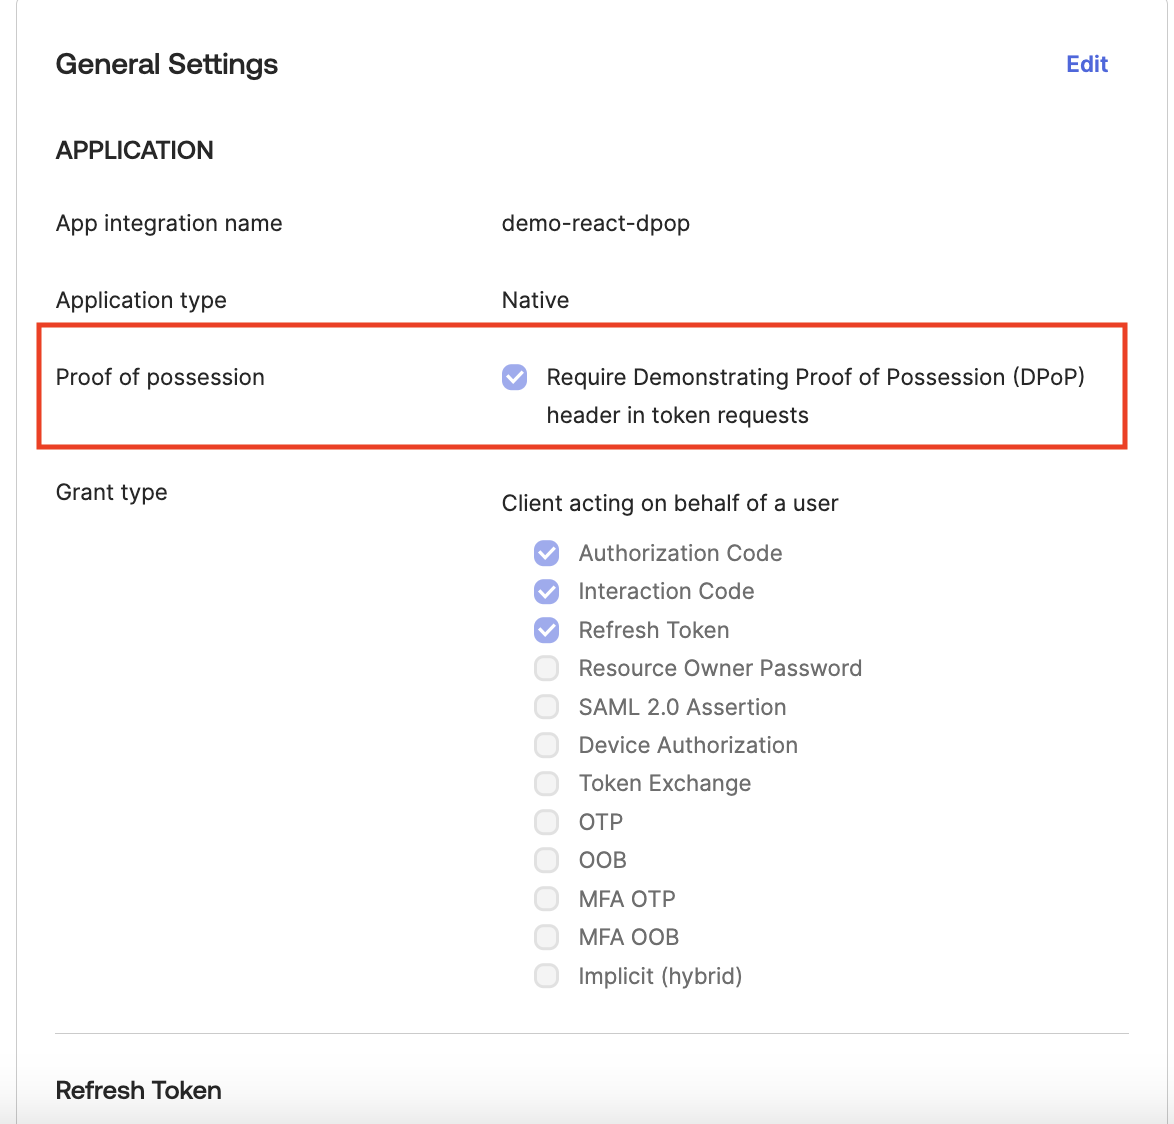1174x1124 pixels.
Task: Check the MFA OOB grant box
Action: [x=547, y=937]
